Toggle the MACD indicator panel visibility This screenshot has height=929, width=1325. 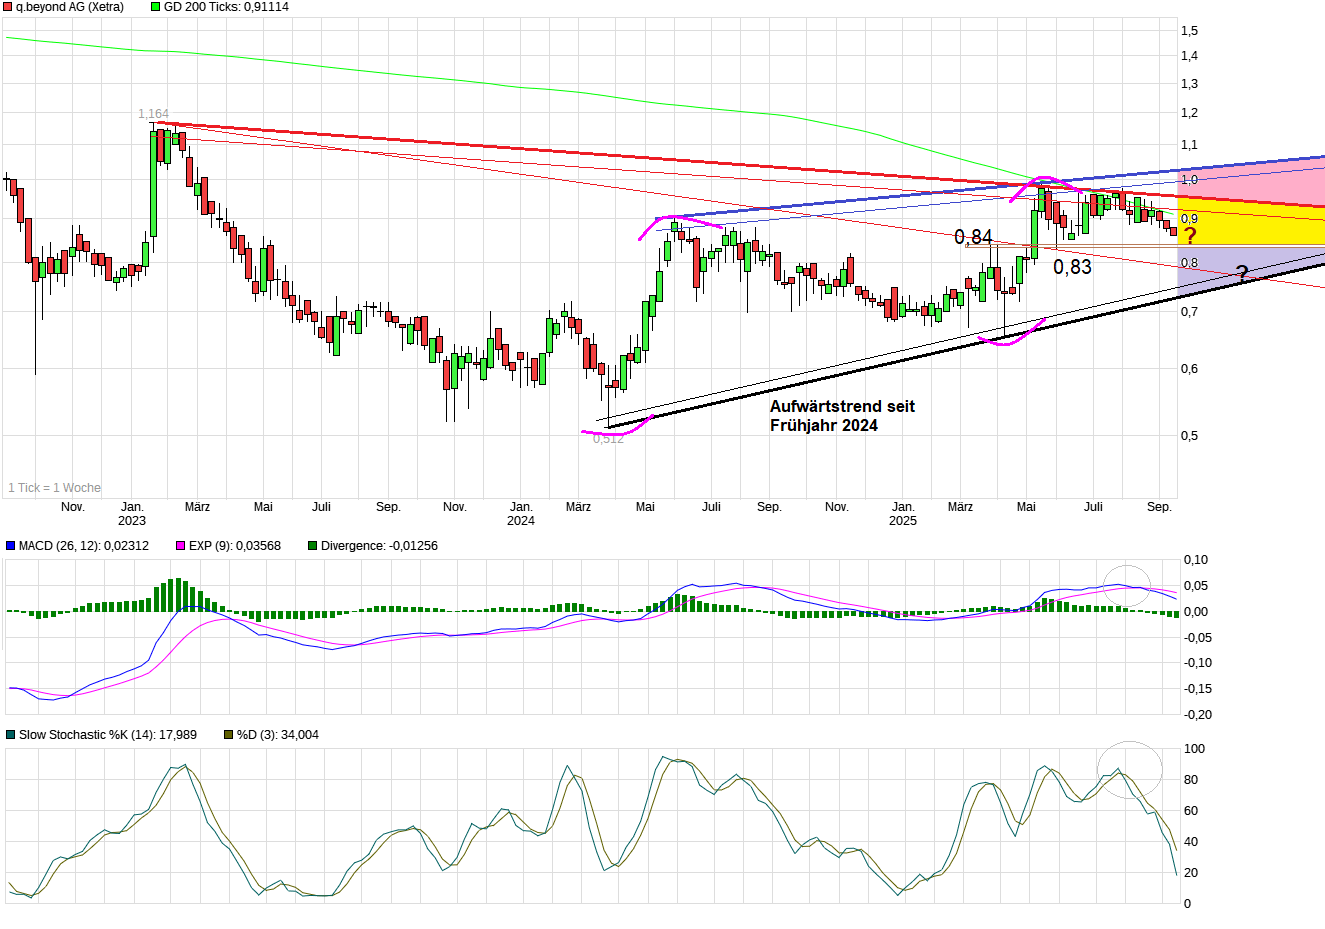point(10,545)
